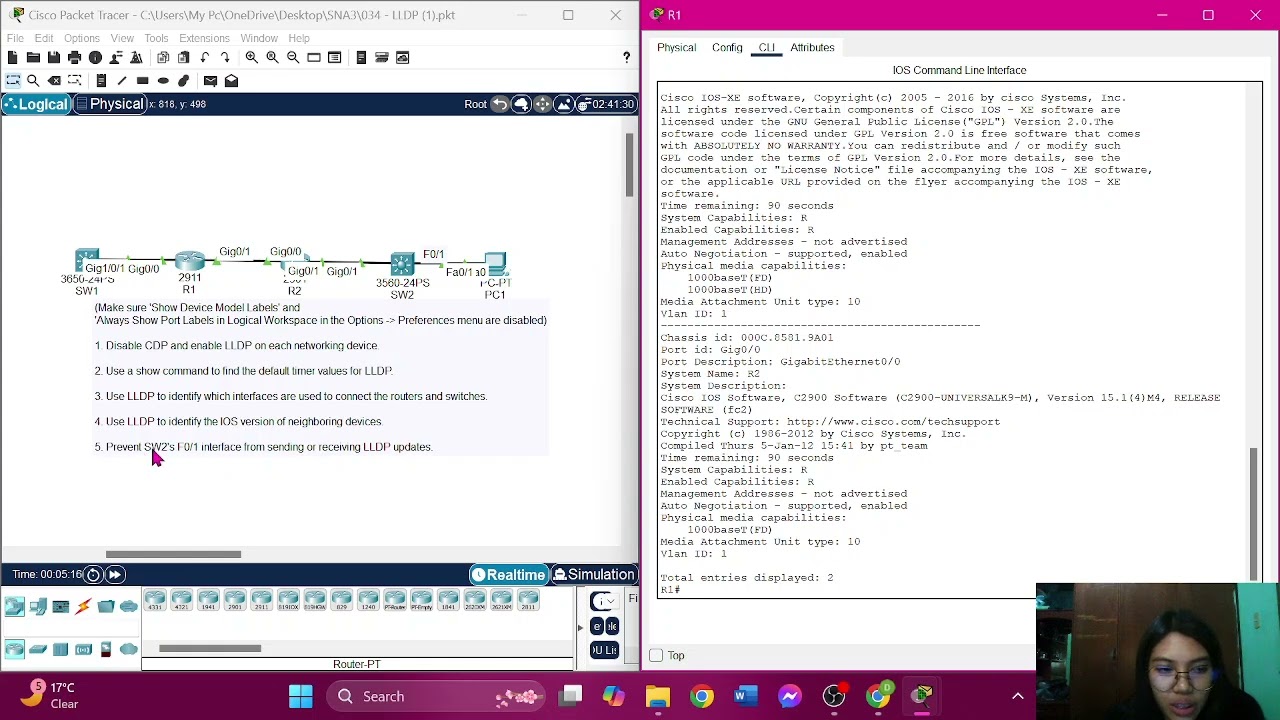Screen dimensions: 1280x720
Task: Click the Zoom In magnifier icon
Action: pos(252,58)
